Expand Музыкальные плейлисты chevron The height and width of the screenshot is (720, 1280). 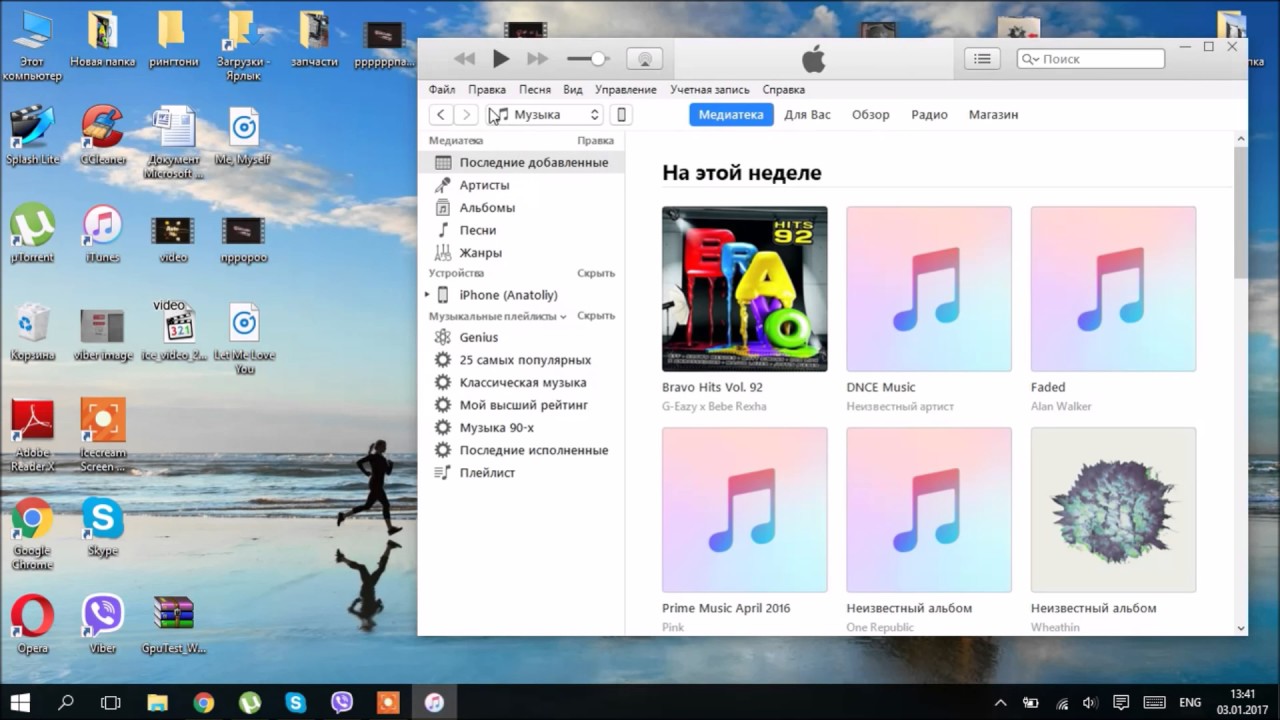pos(563,317)
